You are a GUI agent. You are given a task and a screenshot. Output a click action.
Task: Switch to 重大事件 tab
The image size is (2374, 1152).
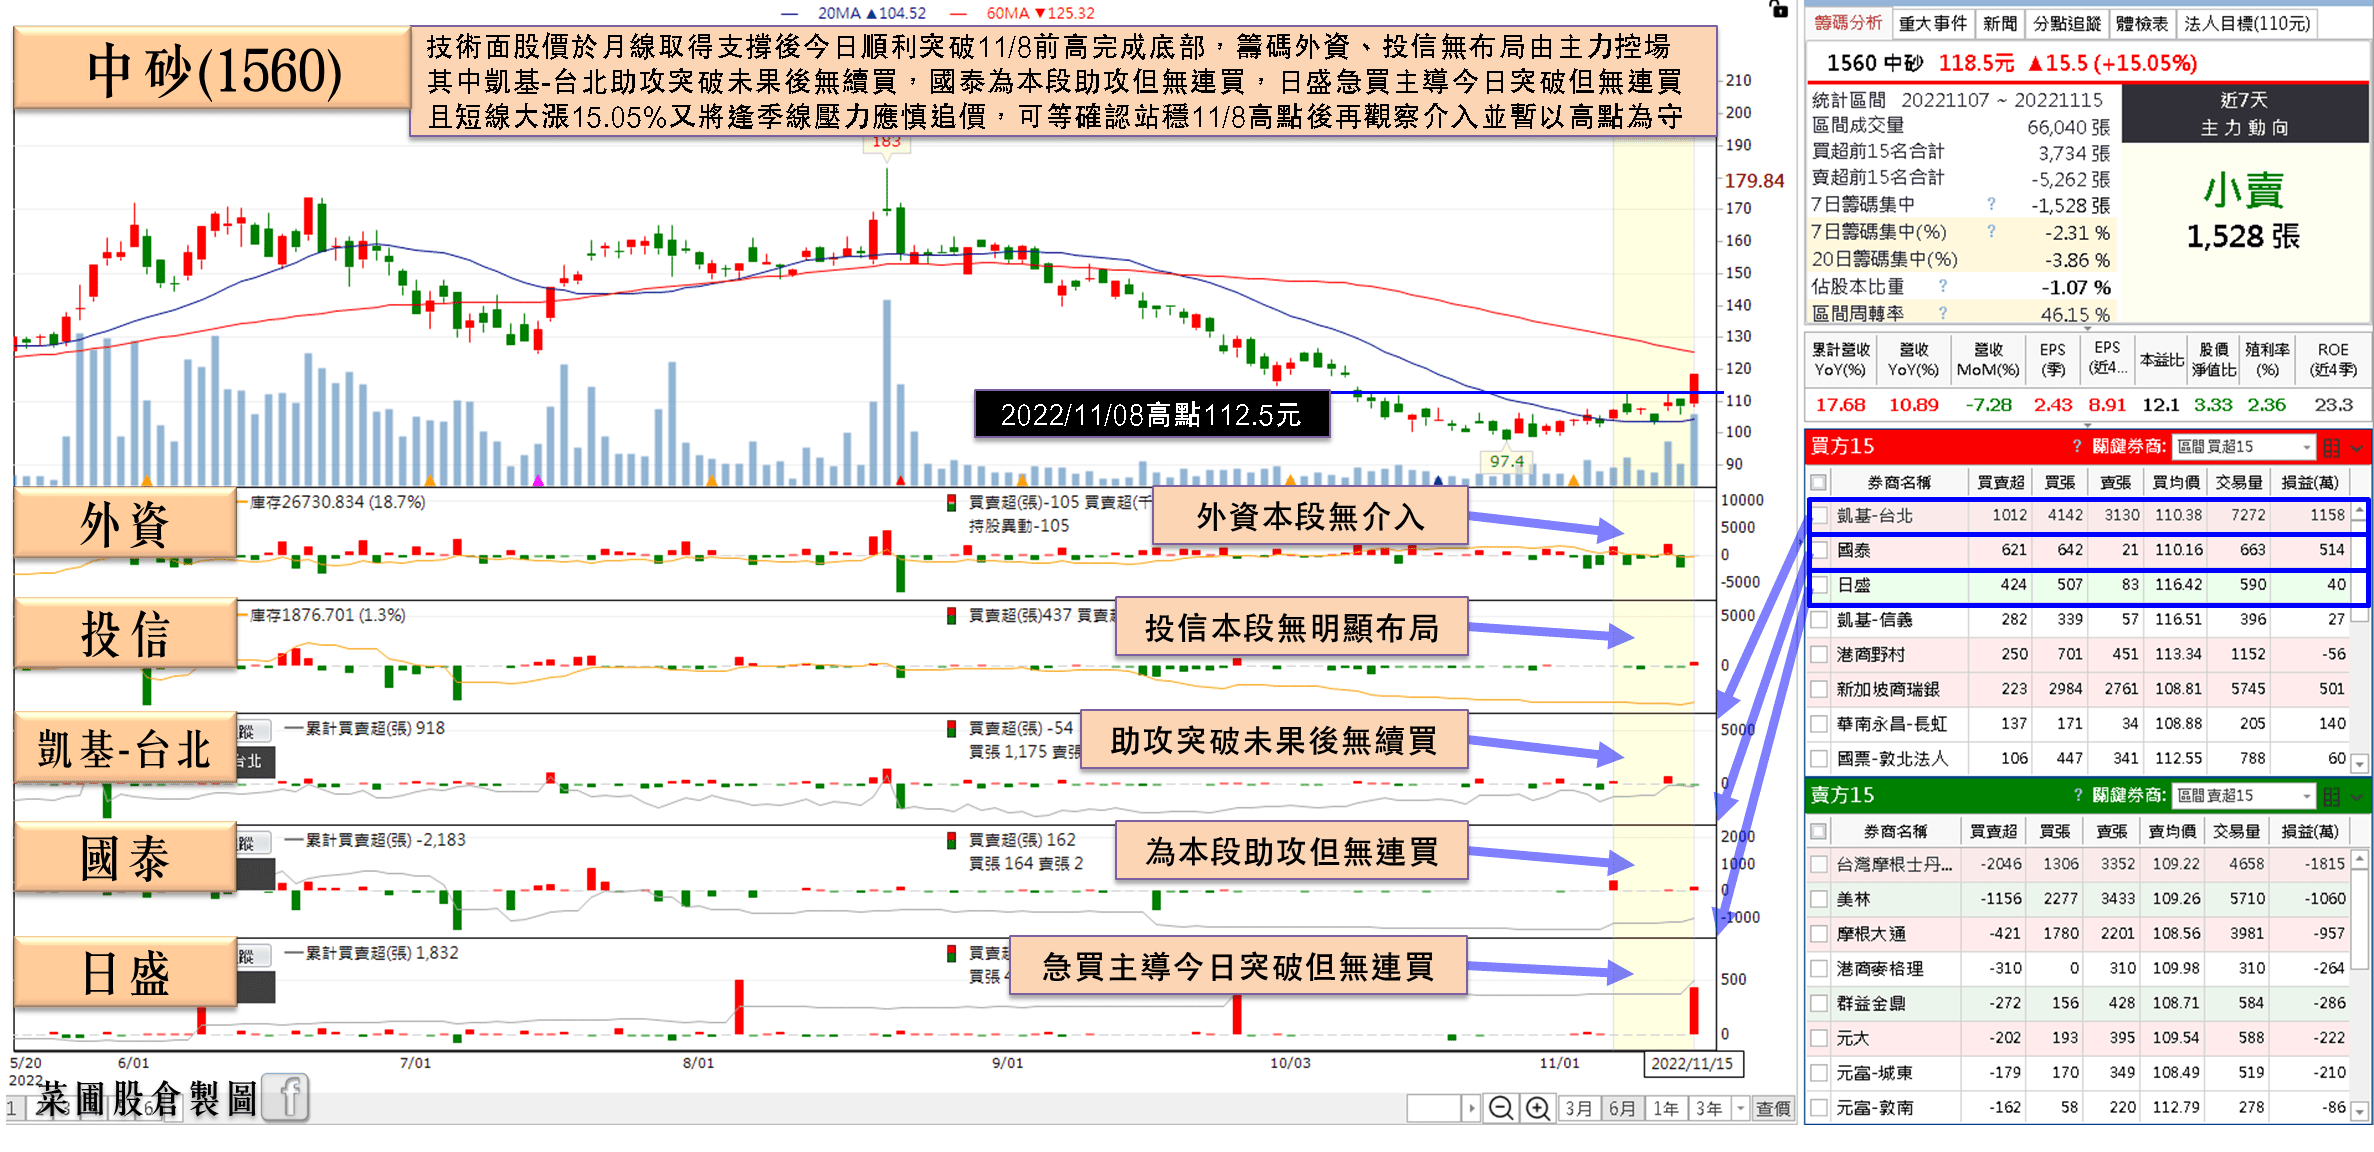1932,23
